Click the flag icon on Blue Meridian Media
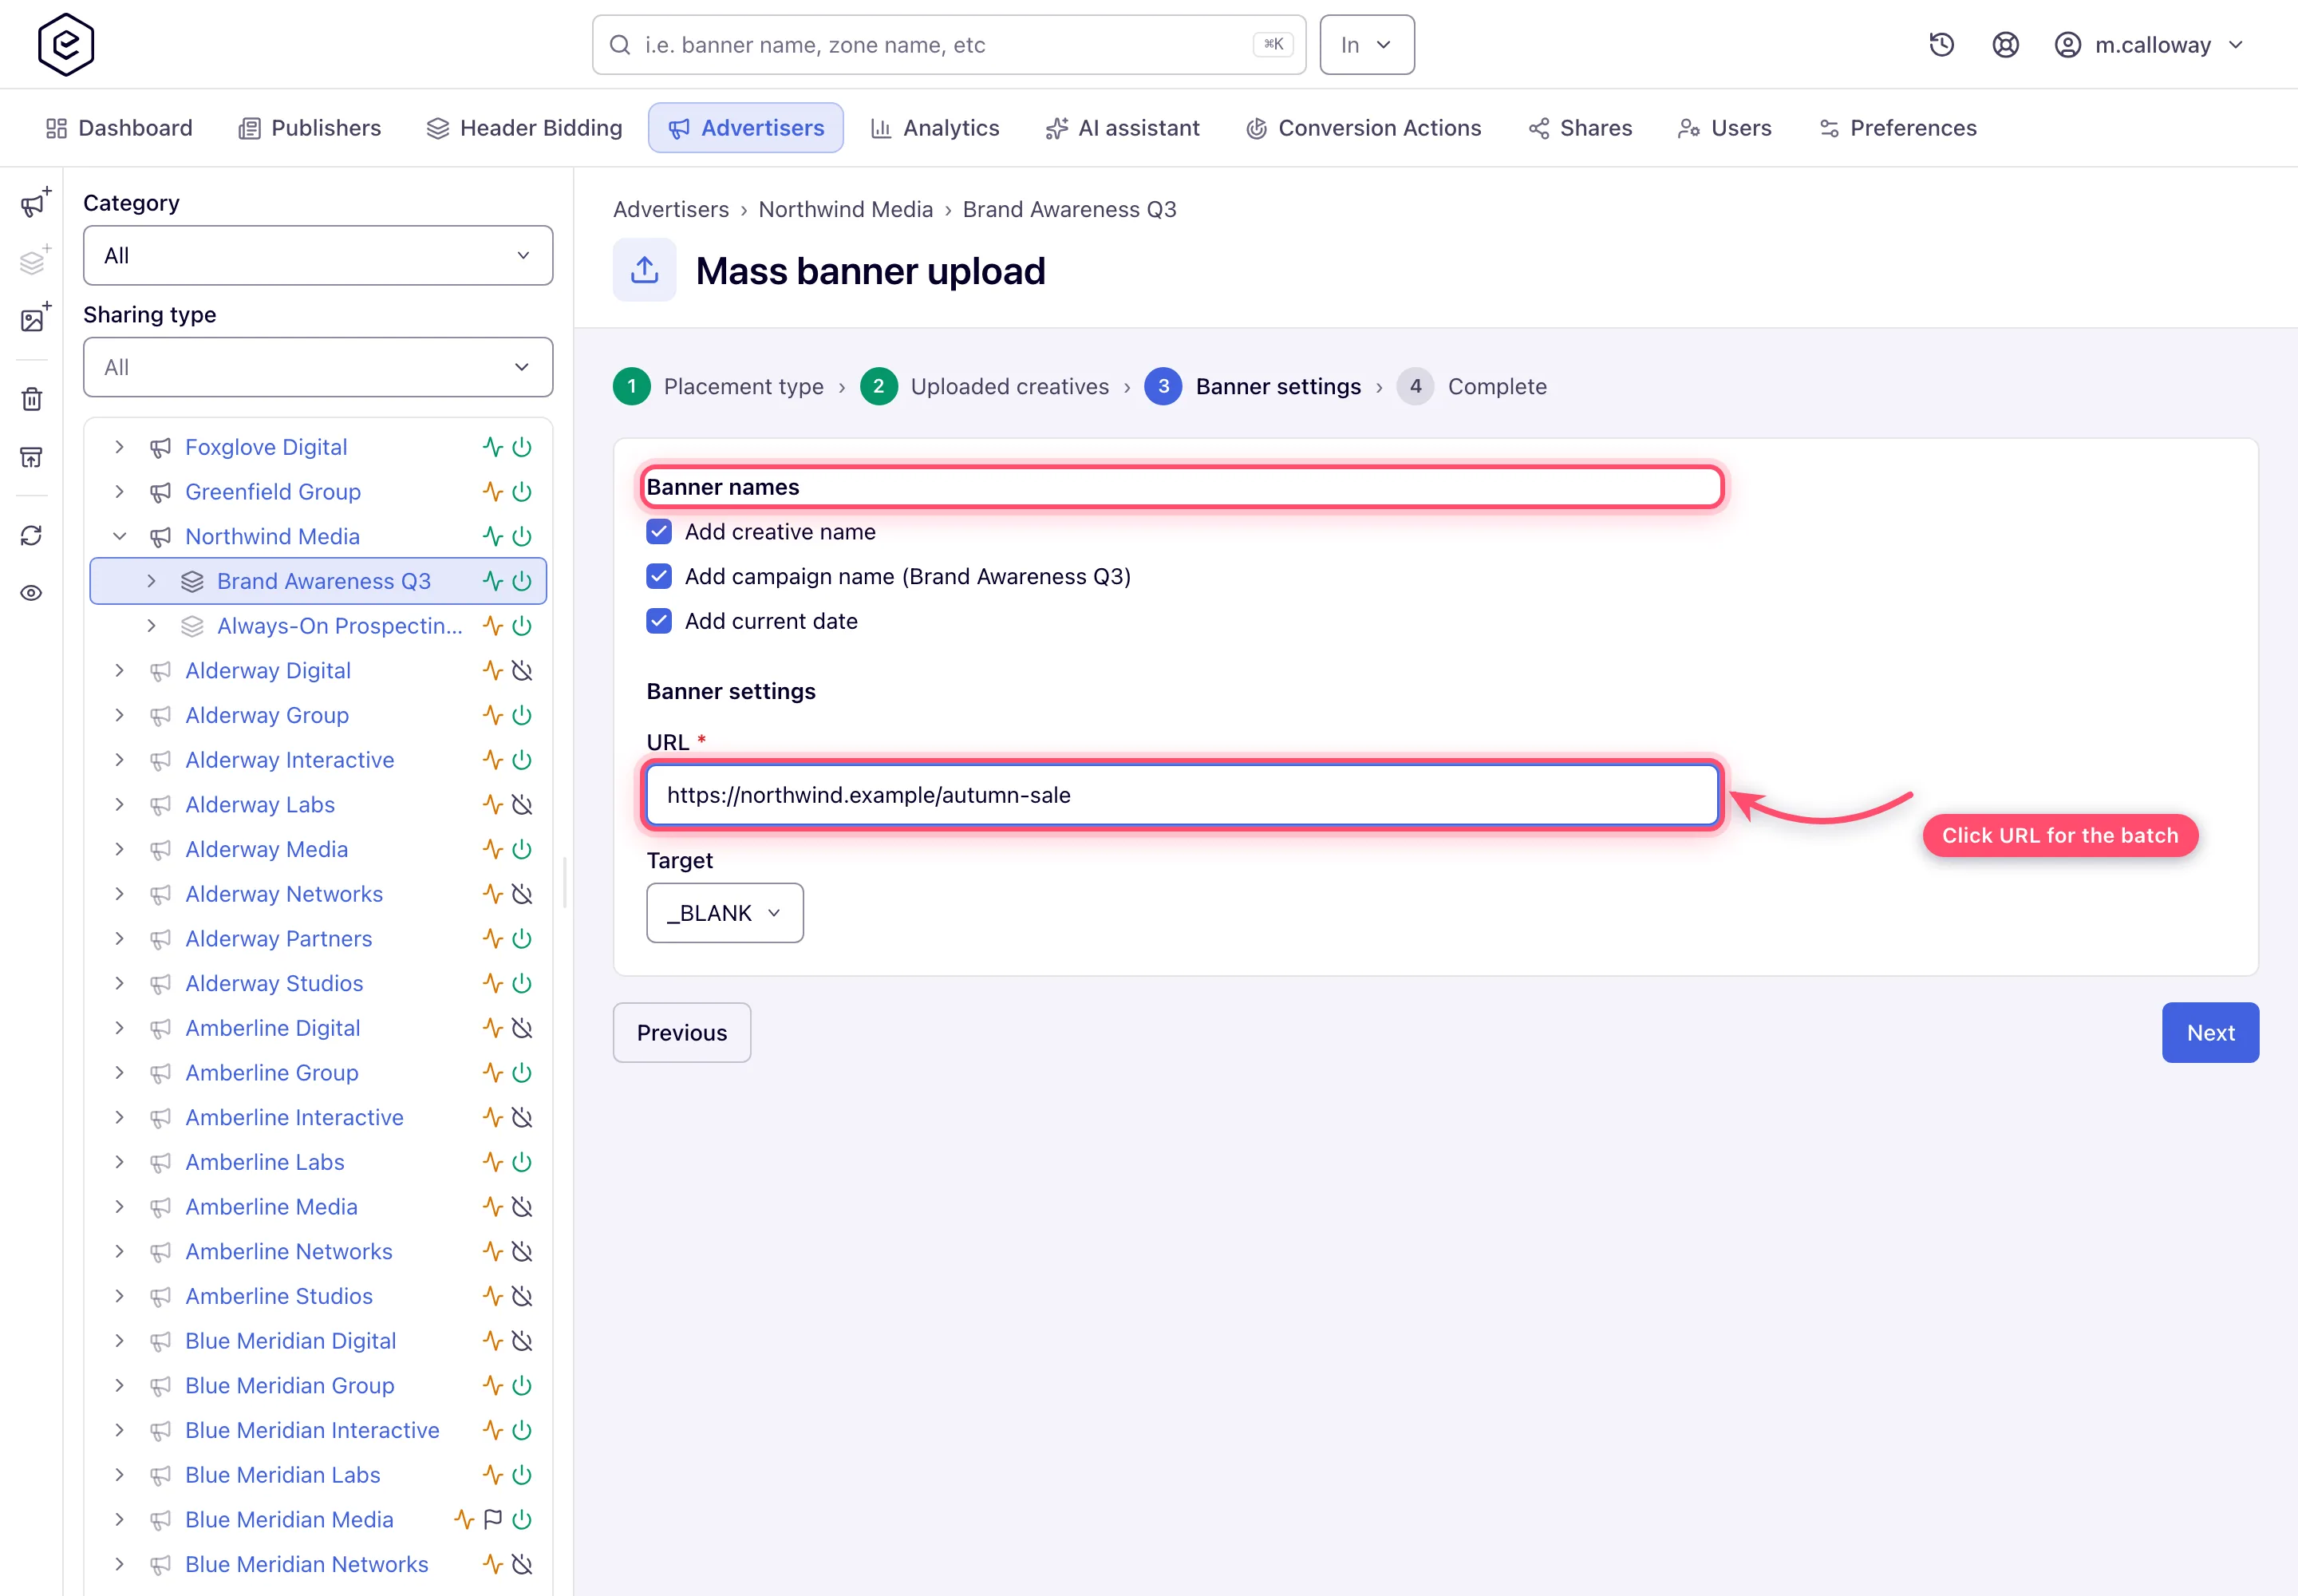2298x1596 pixels. pos(493,1520)
